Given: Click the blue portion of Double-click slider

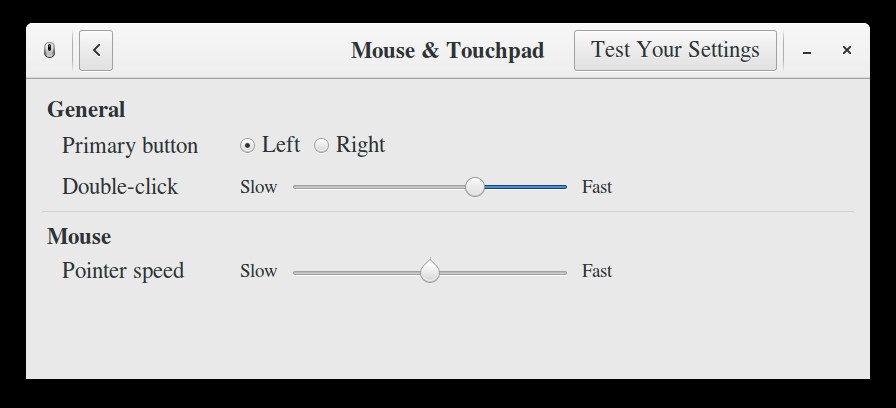Looking at the screenshot, I should 525,187.
